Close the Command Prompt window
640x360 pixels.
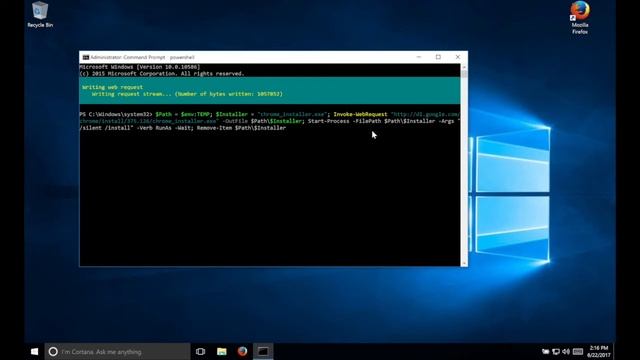458,57
